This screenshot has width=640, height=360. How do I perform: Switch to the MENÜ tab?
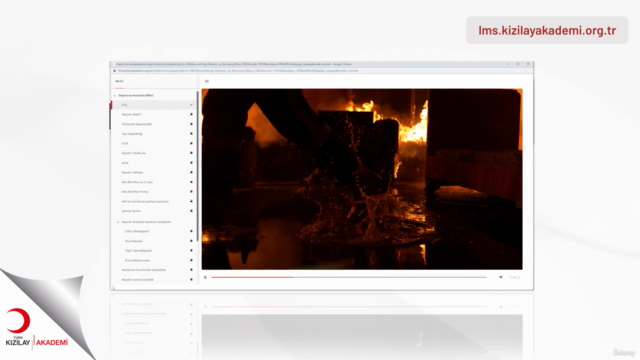pyautogui.click(x=119, y=81)
